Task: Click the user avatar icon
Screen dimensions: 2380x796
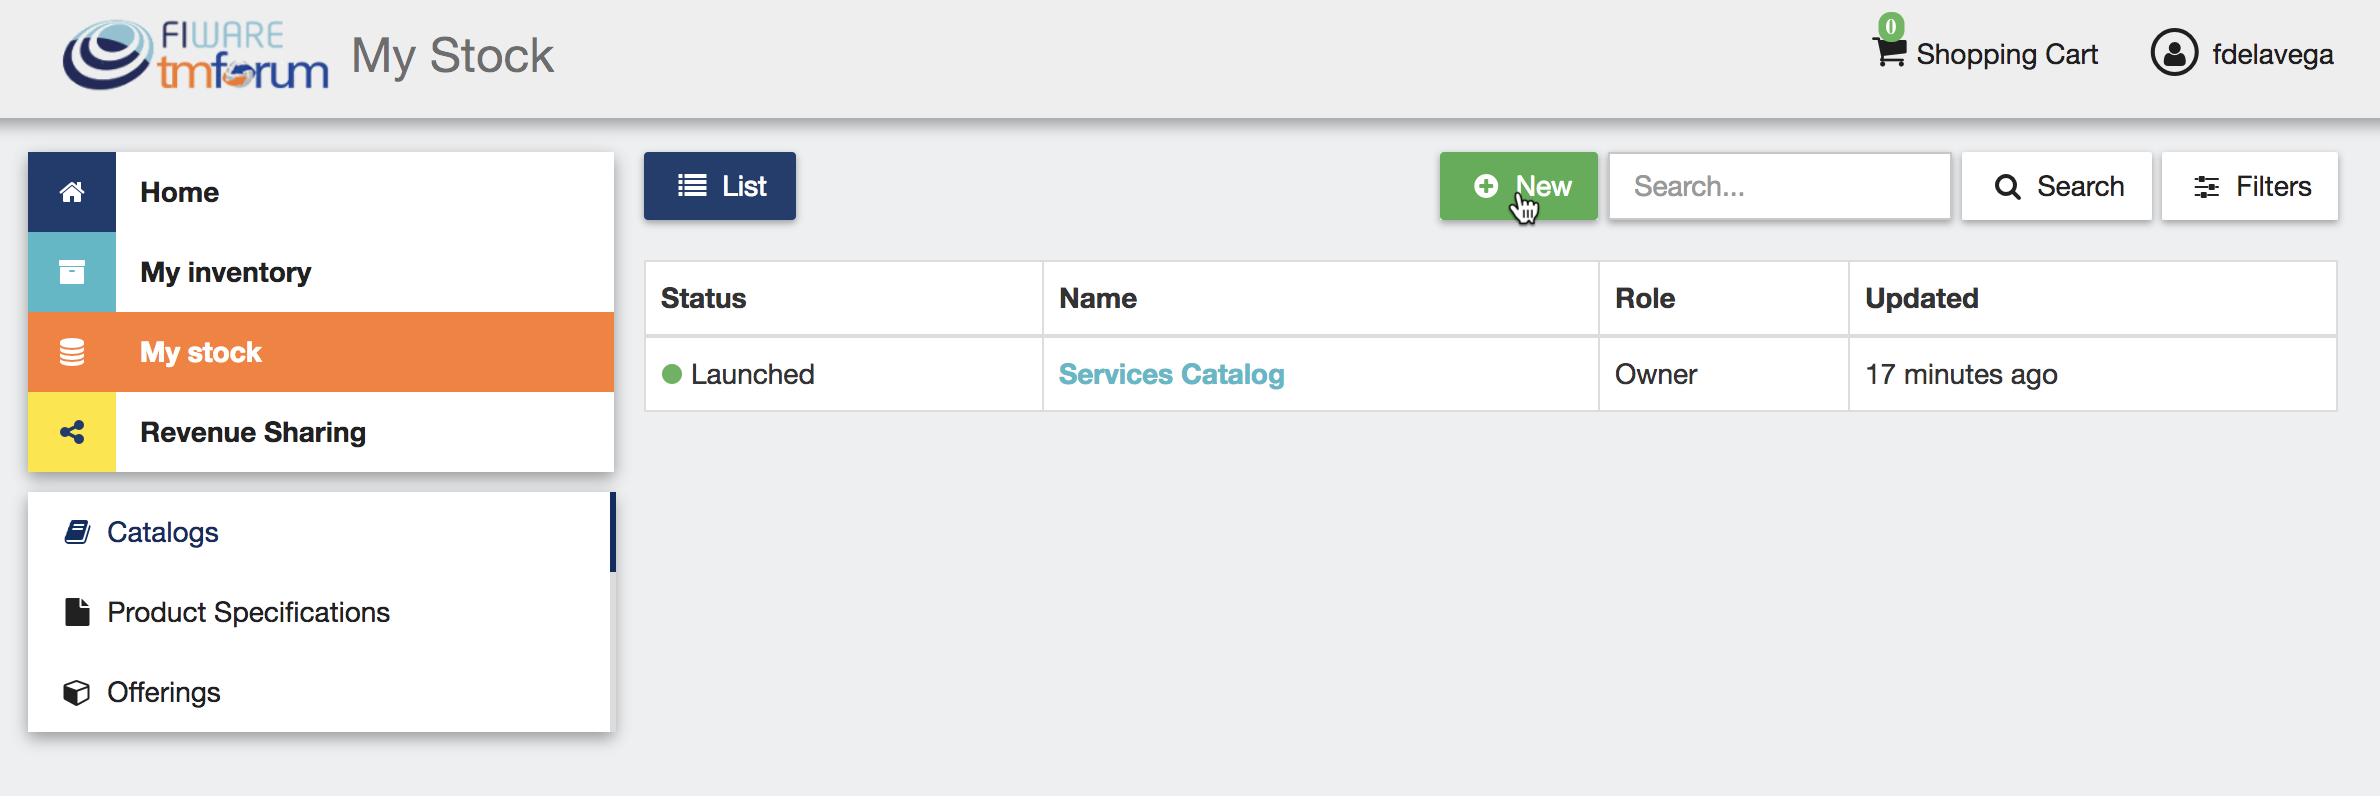Action: pyautogui.click(x=2174, y=53)
